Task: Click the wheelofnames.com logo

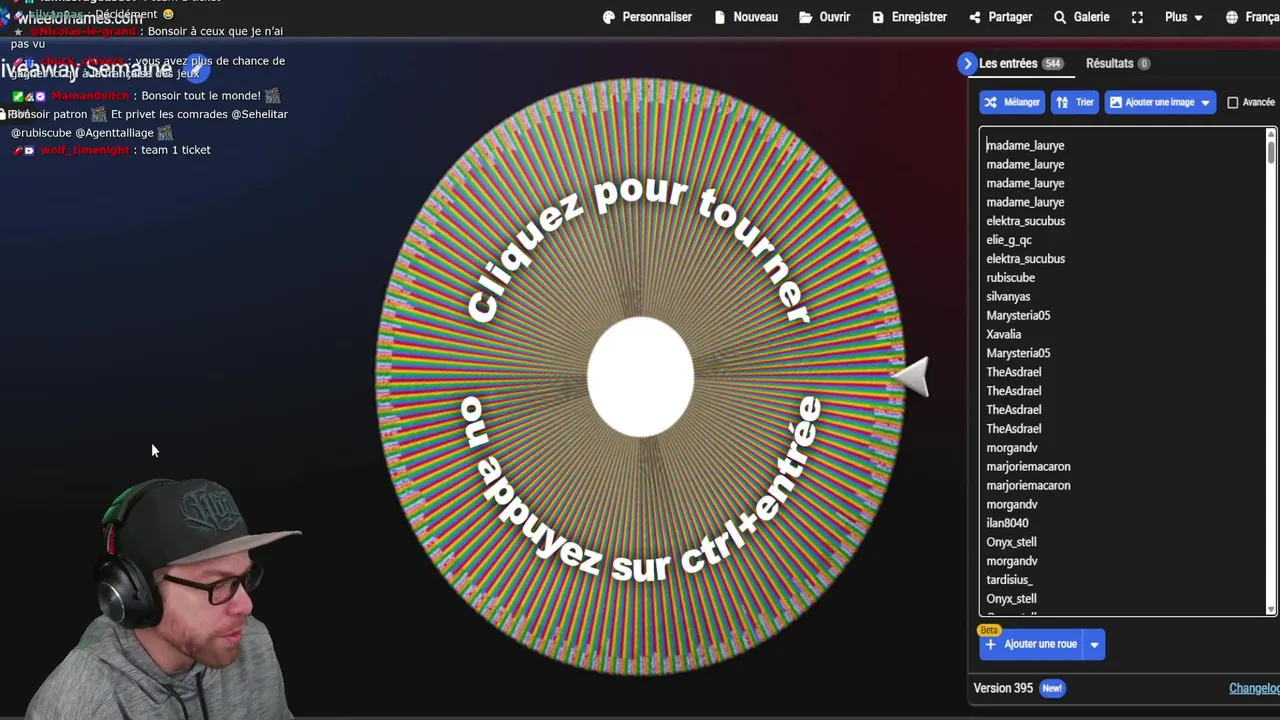Action: [72, 17]
